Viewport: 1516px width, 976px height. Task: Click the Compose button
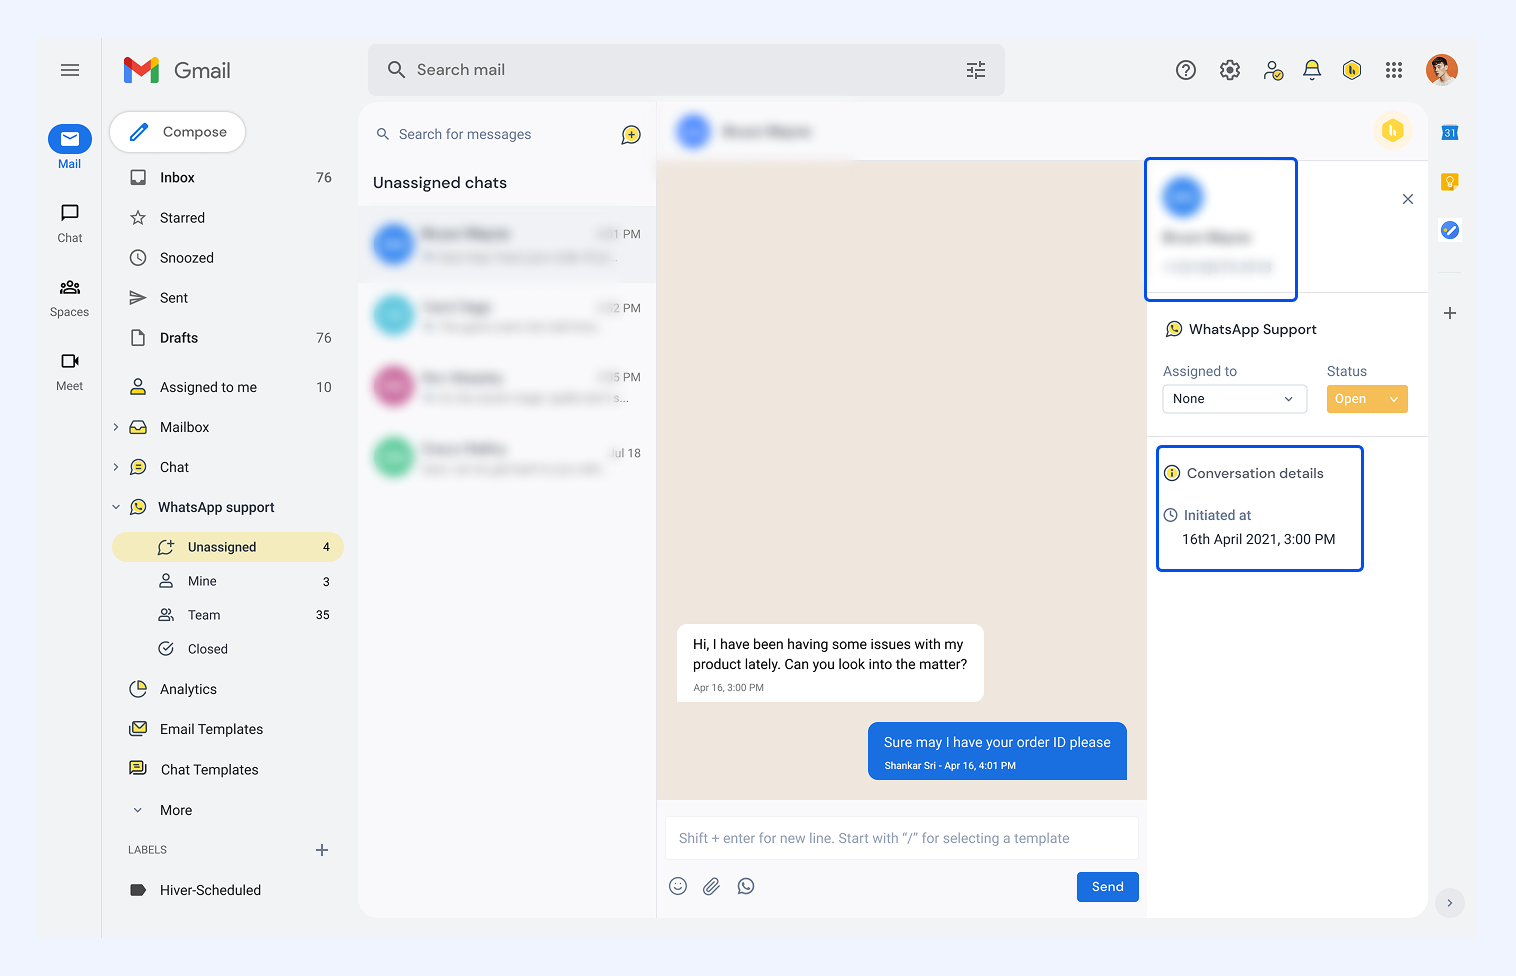tap(178, 132)
